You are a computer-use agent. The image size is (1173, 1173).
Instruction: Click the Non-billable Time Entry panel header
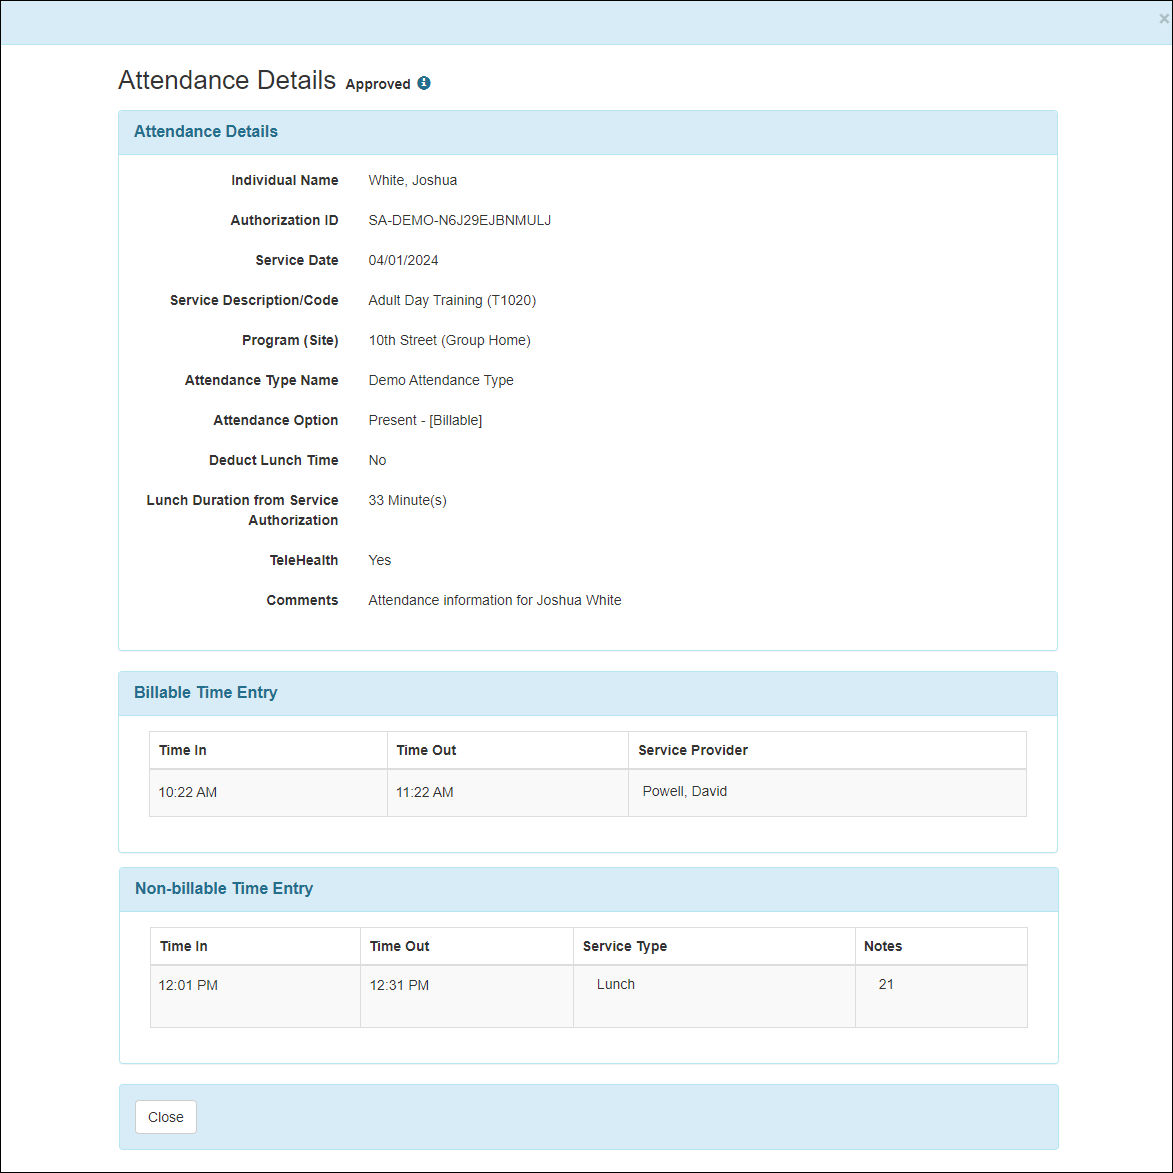(x=588, y=889)
